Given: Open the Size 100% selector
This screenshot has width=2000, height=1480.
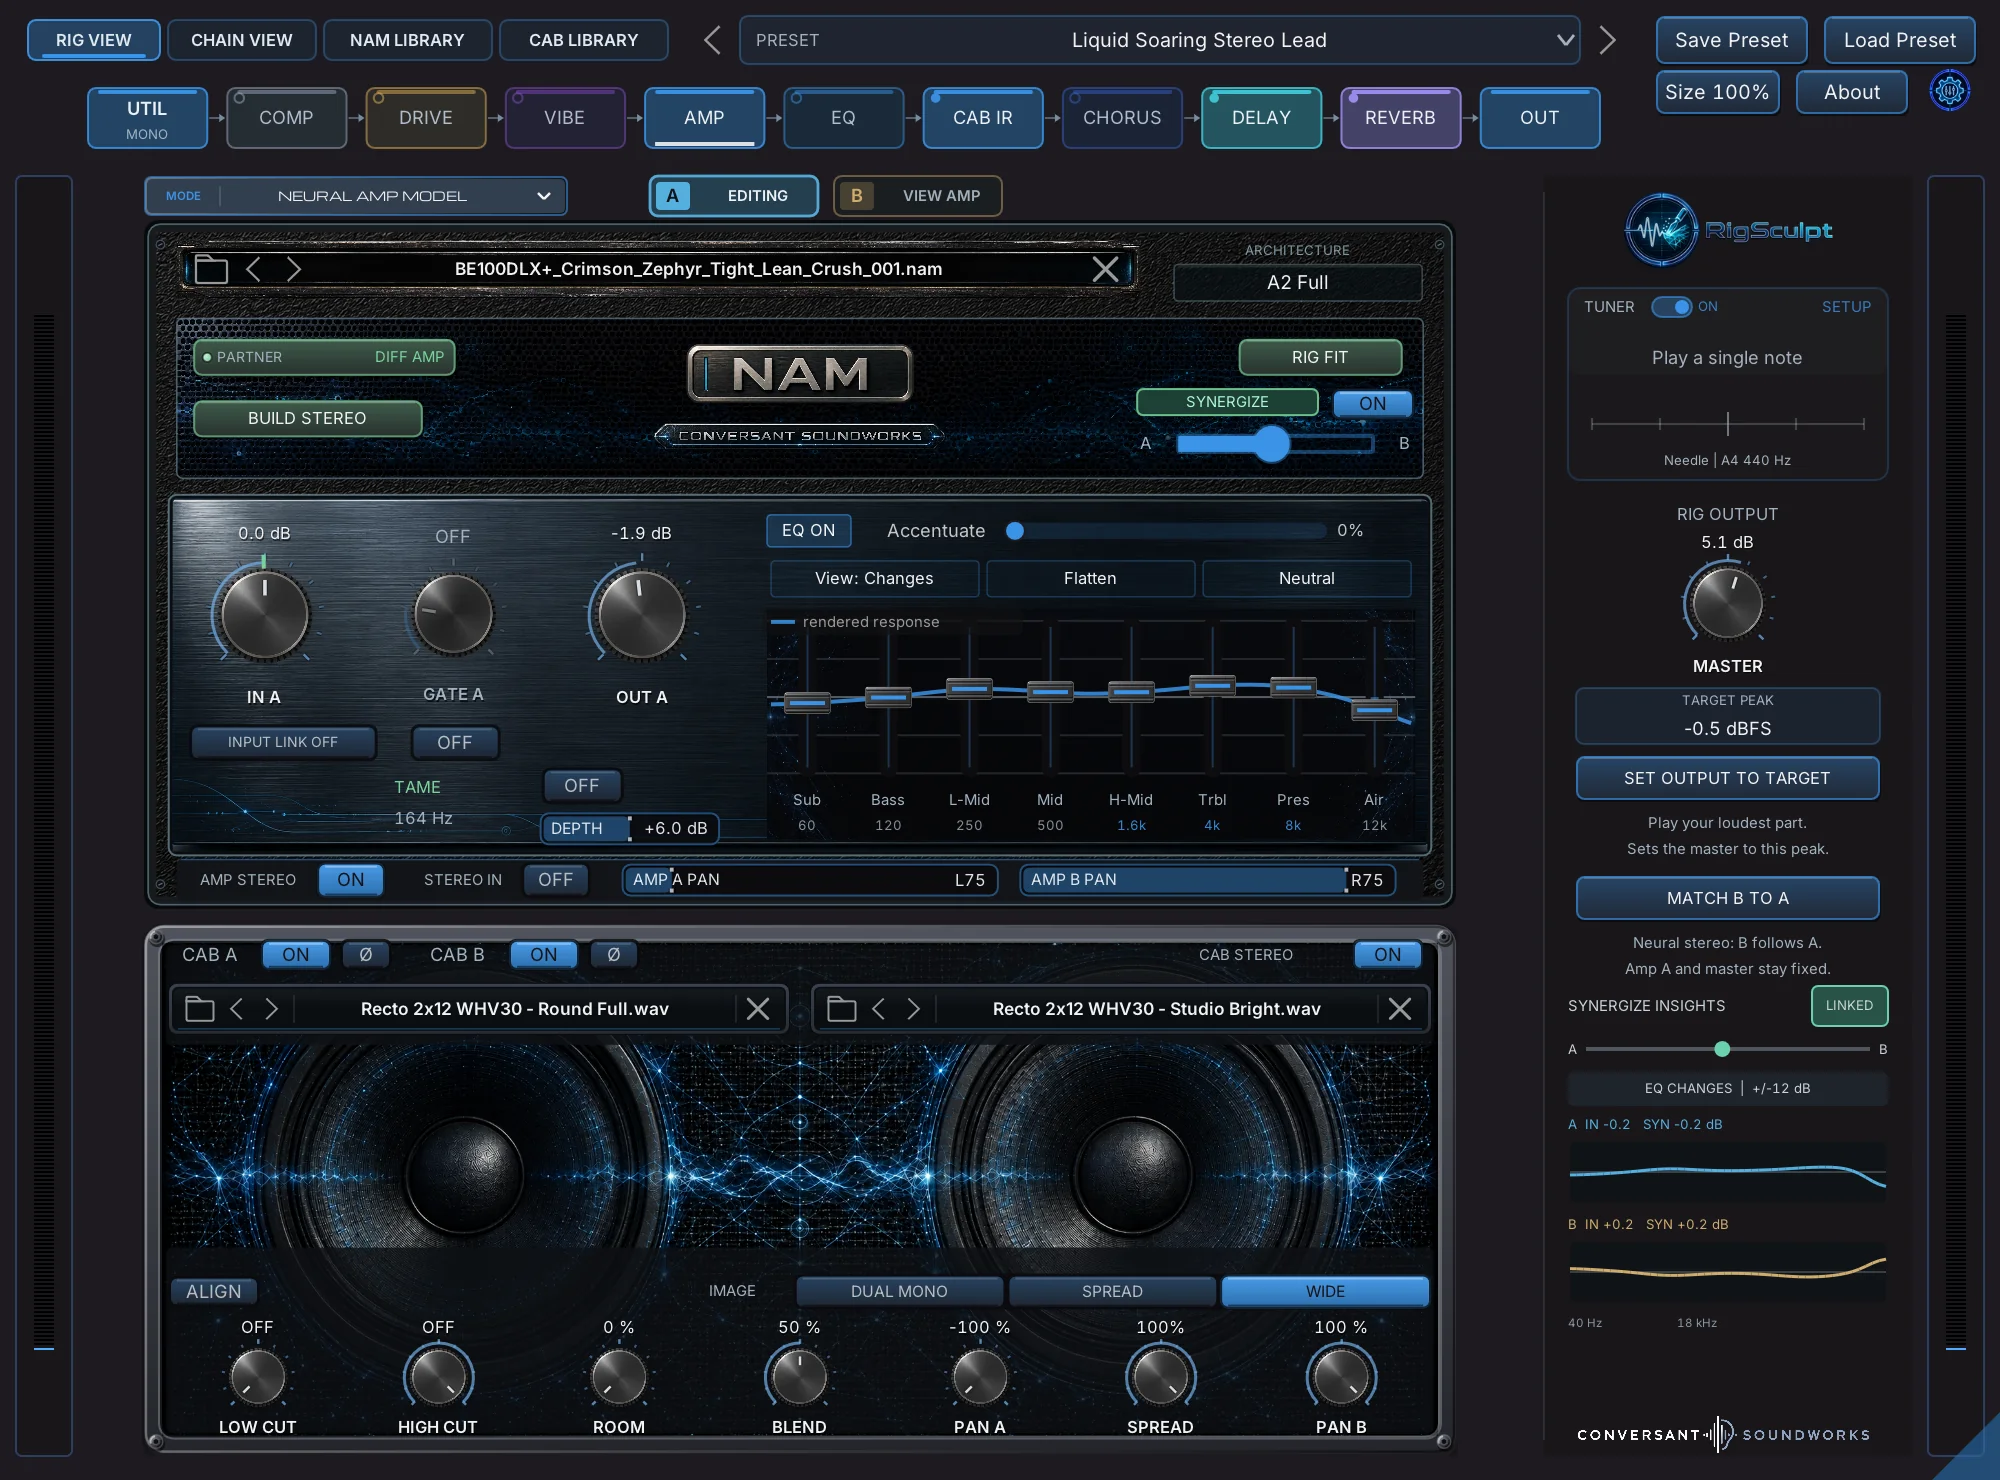Looking at the screenshot, I should [1717, 92].
